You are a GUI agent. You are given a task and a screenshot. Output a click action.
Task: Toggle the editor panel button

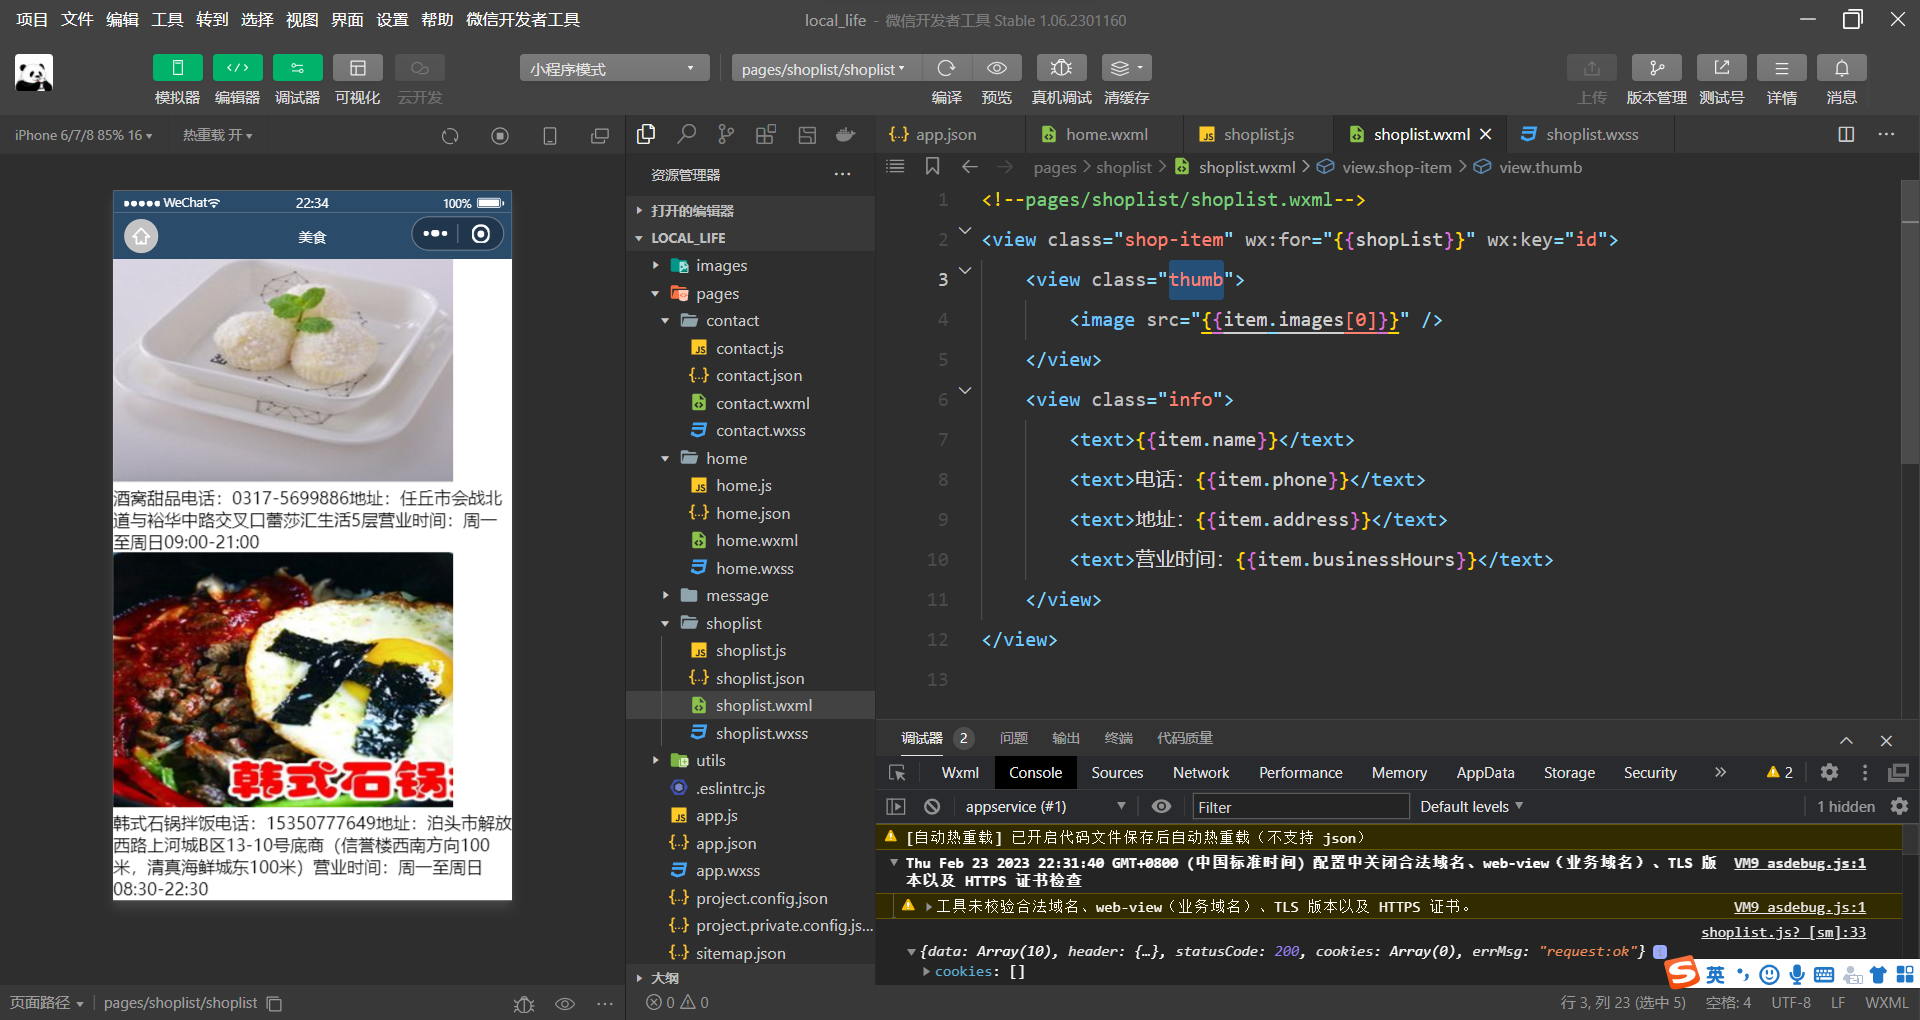tap(237, 68)
